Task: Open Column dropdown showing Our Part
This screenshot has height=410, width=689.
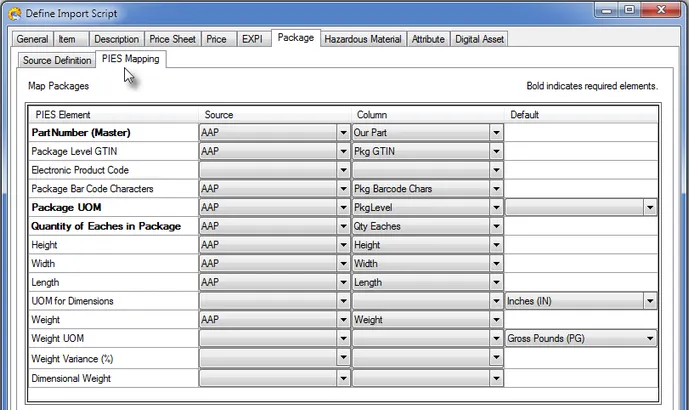Action: pyautogui.click(x=496, y=132)
